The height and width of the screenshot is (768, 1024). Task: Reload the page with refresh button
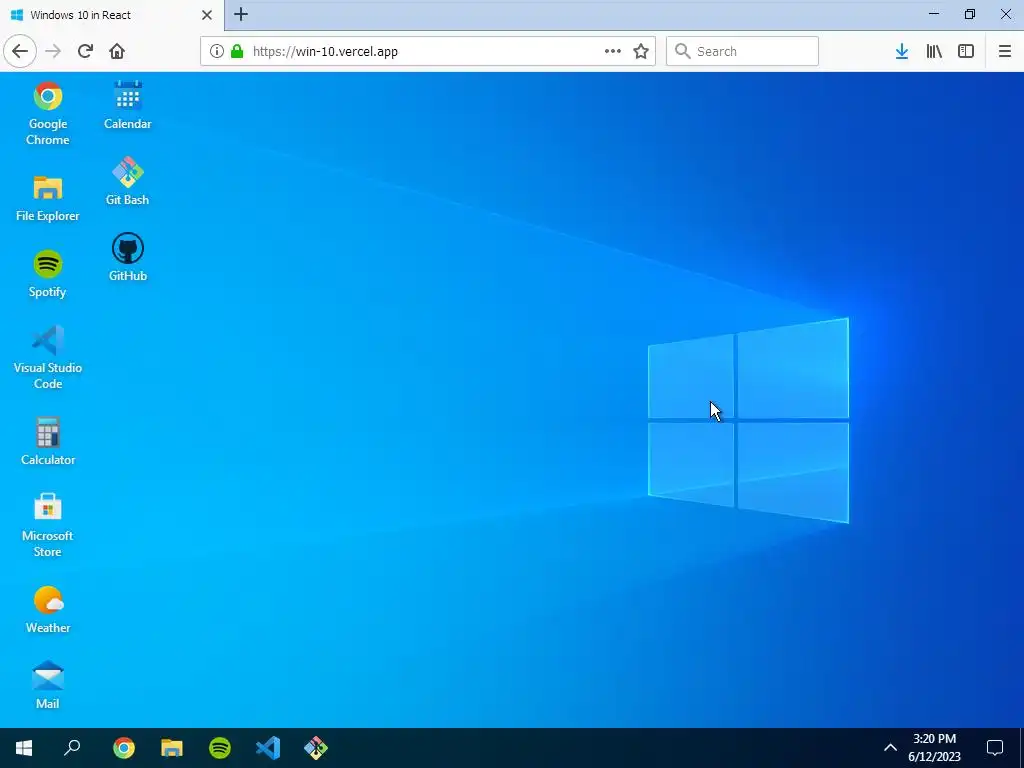pos(85,51)
